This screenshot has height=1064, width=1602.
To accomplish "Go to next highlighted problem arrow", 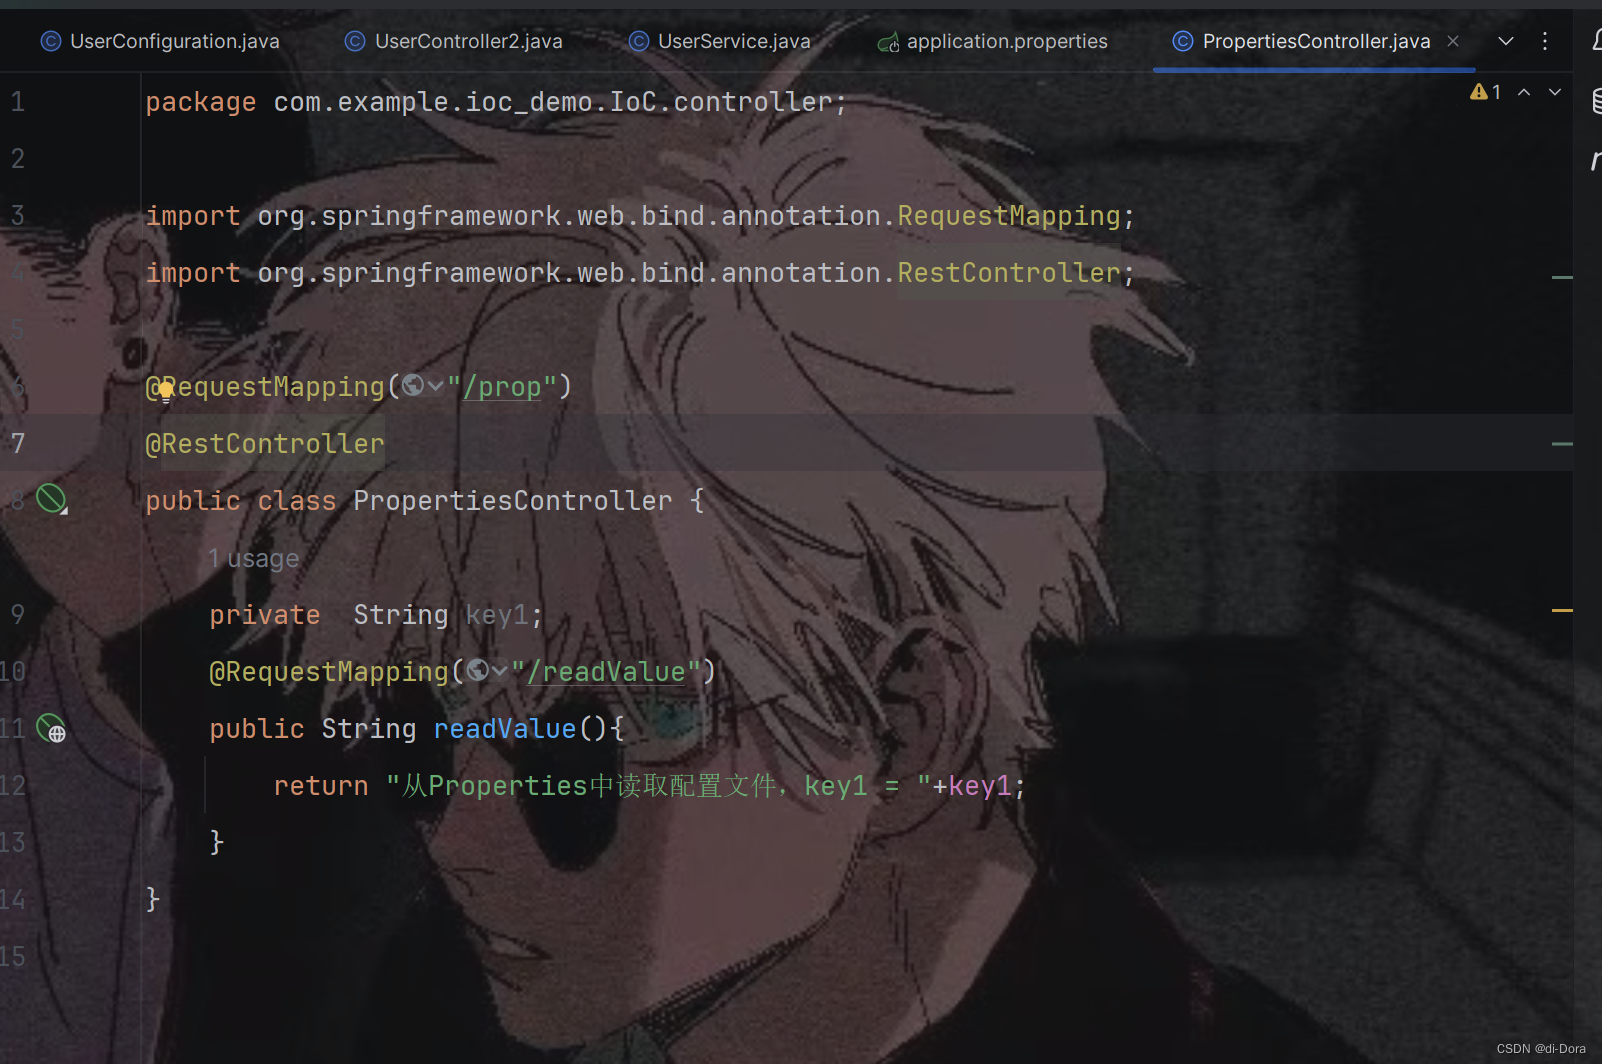I will tap(1555, 92).
